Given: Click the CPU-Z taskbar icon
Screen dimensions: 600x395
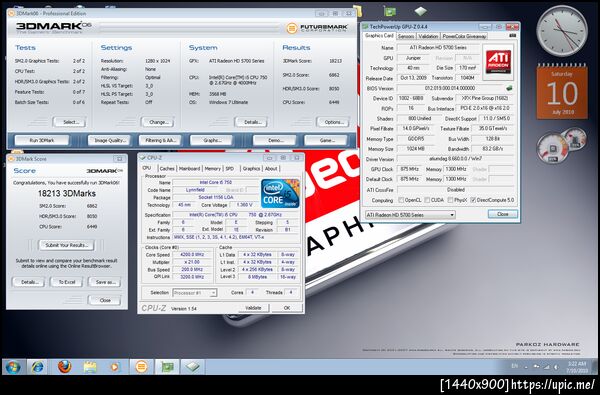Looking at the screenshot, I should pos(192,367).
